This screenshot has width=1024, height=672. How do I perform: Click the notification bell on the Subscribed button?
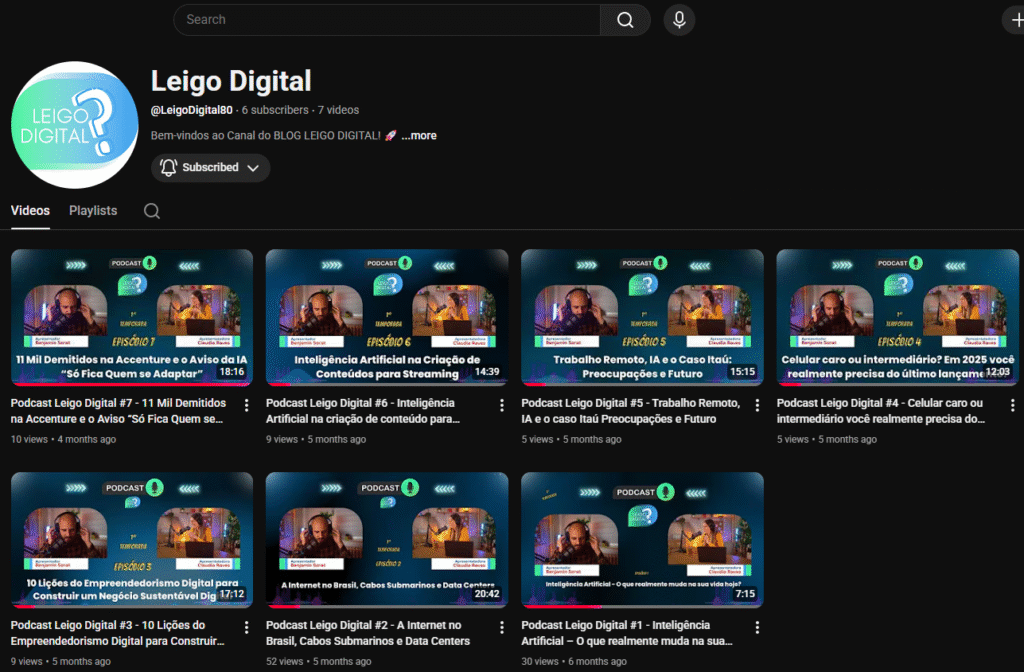point(168,168)
